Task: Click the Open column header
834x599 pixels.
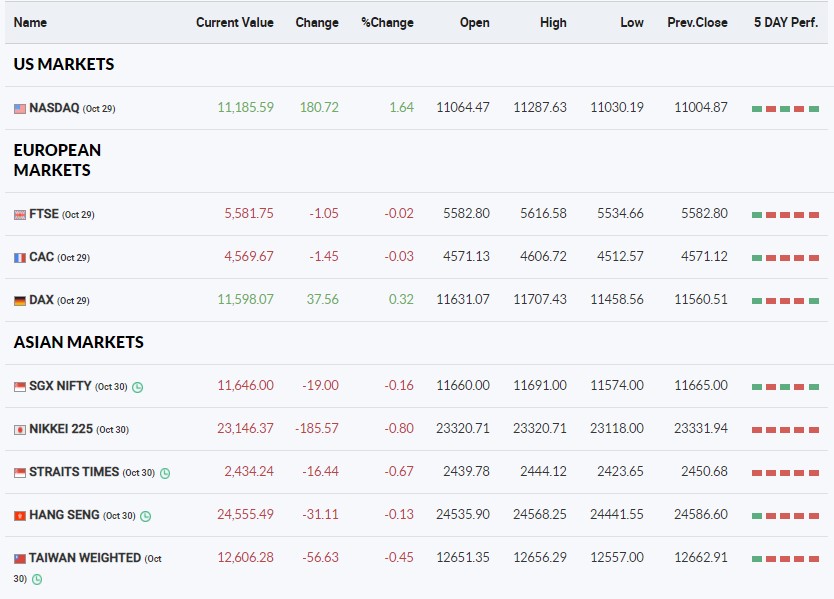Action: (474, 22)
